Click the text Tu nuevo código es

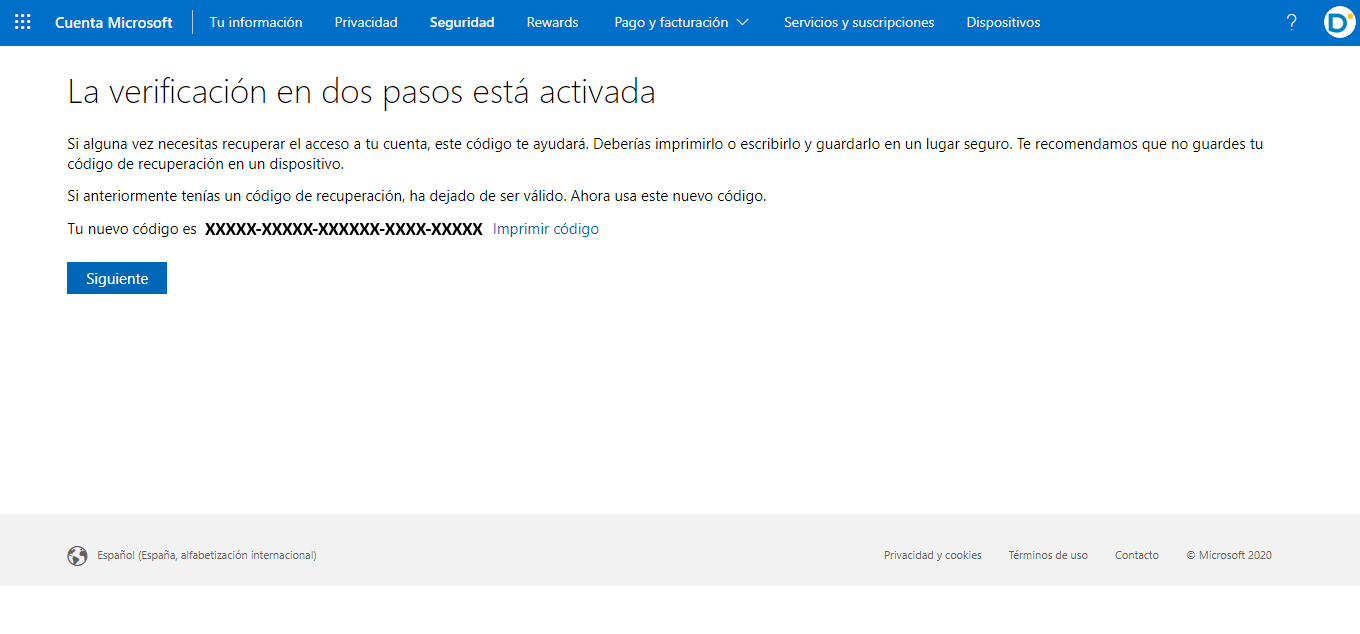click(x=132, y=229)
